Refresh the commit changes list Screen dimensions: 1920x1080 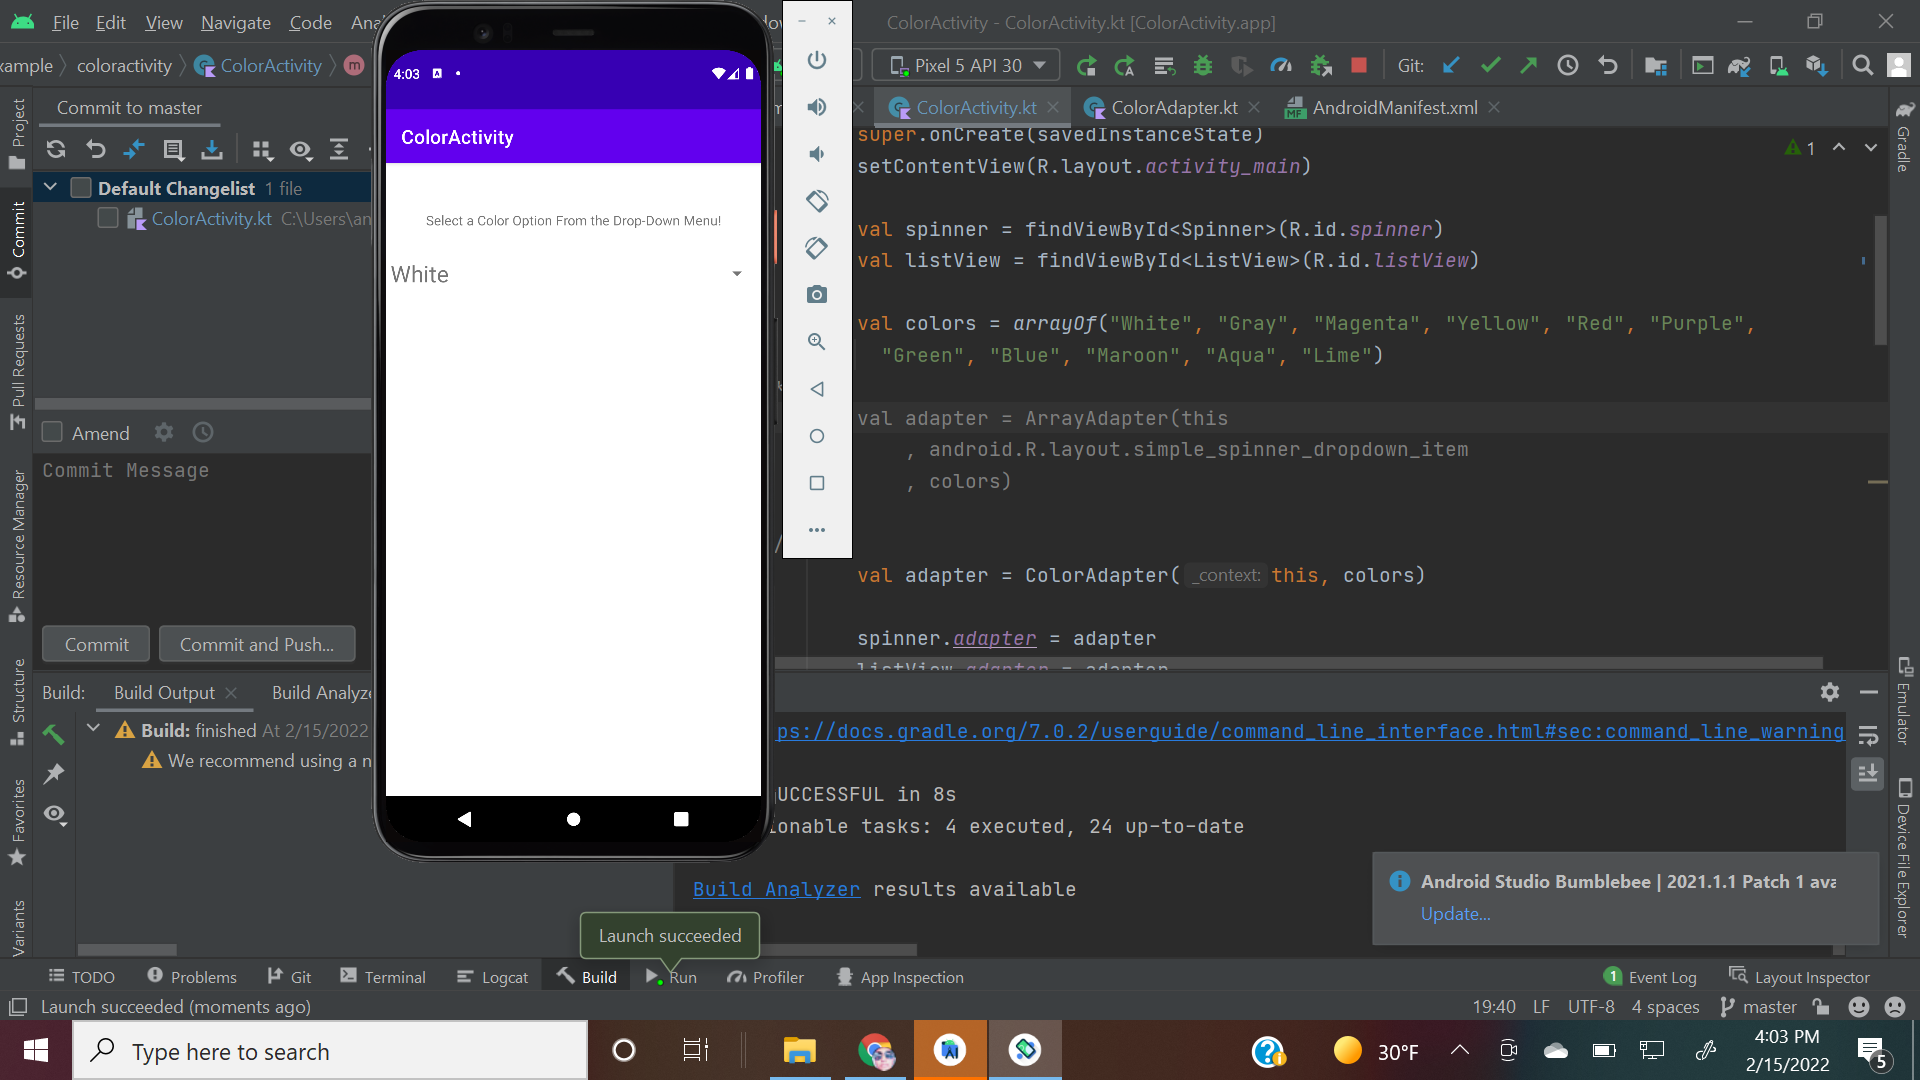[x=56, y=150]
